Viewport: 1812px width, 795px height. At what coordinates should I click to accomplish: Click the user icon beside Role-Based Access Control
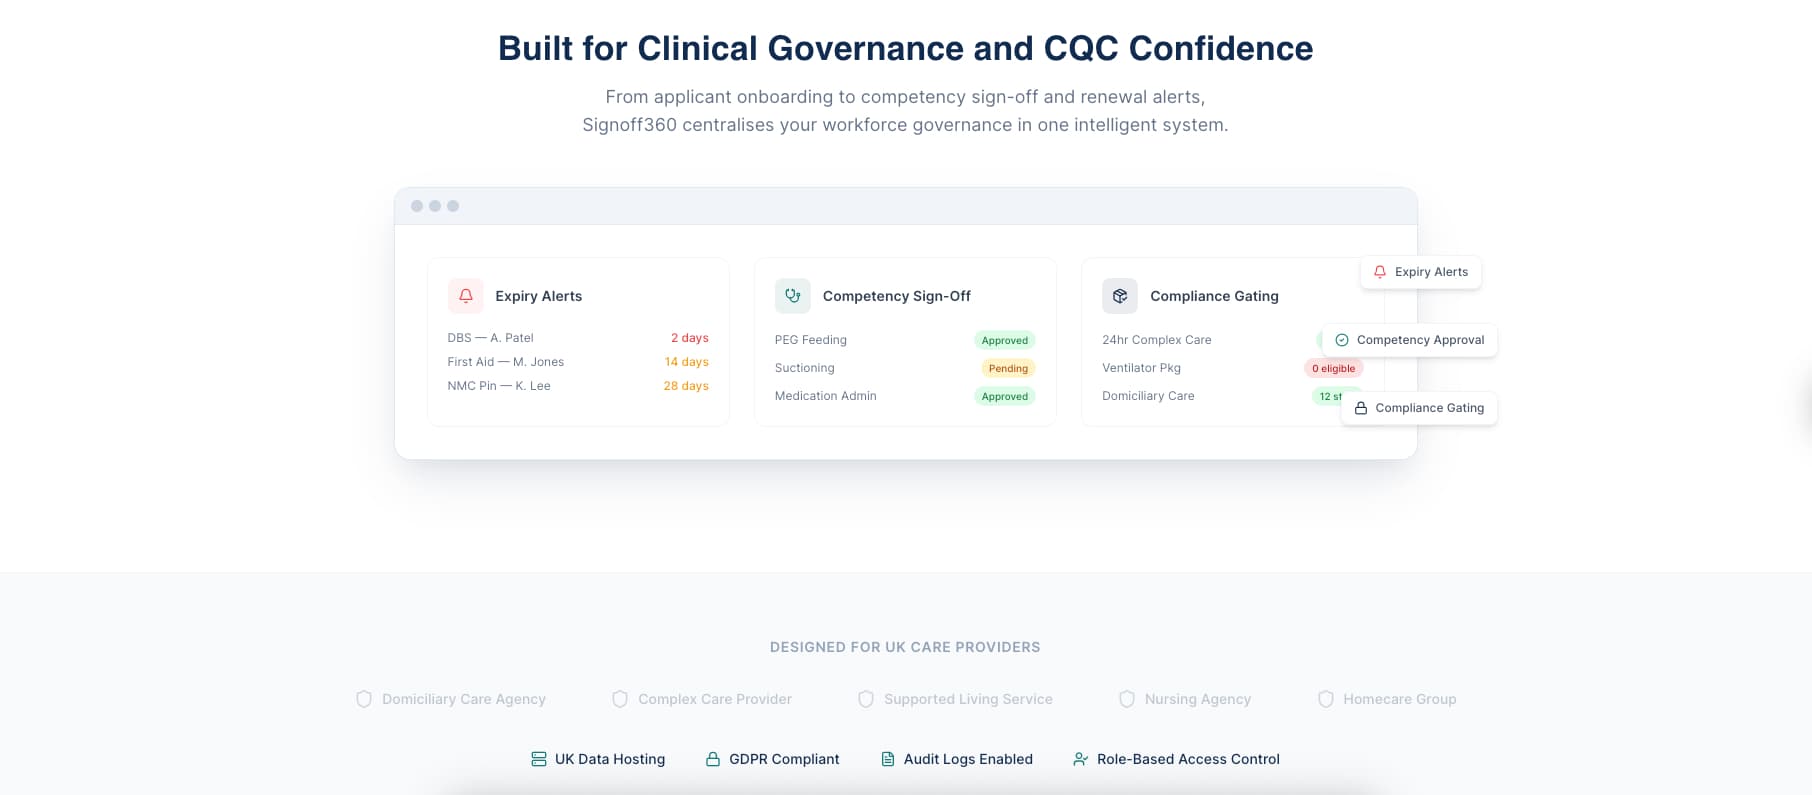tap(1080, 759)
